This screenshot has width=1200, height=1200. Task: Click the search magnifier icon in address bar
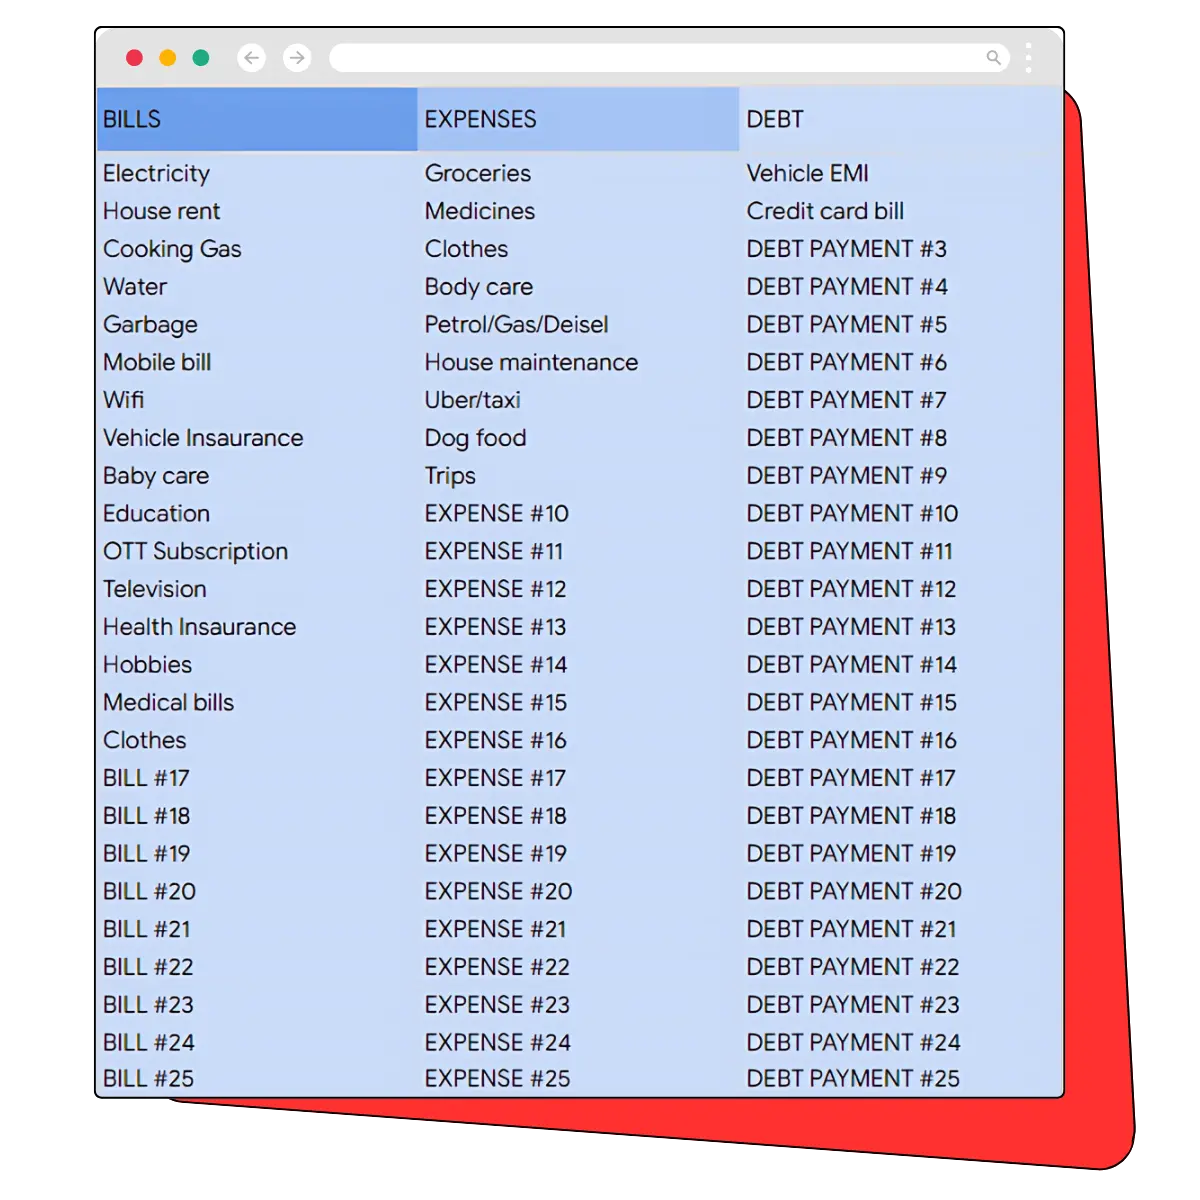(993, 58)
